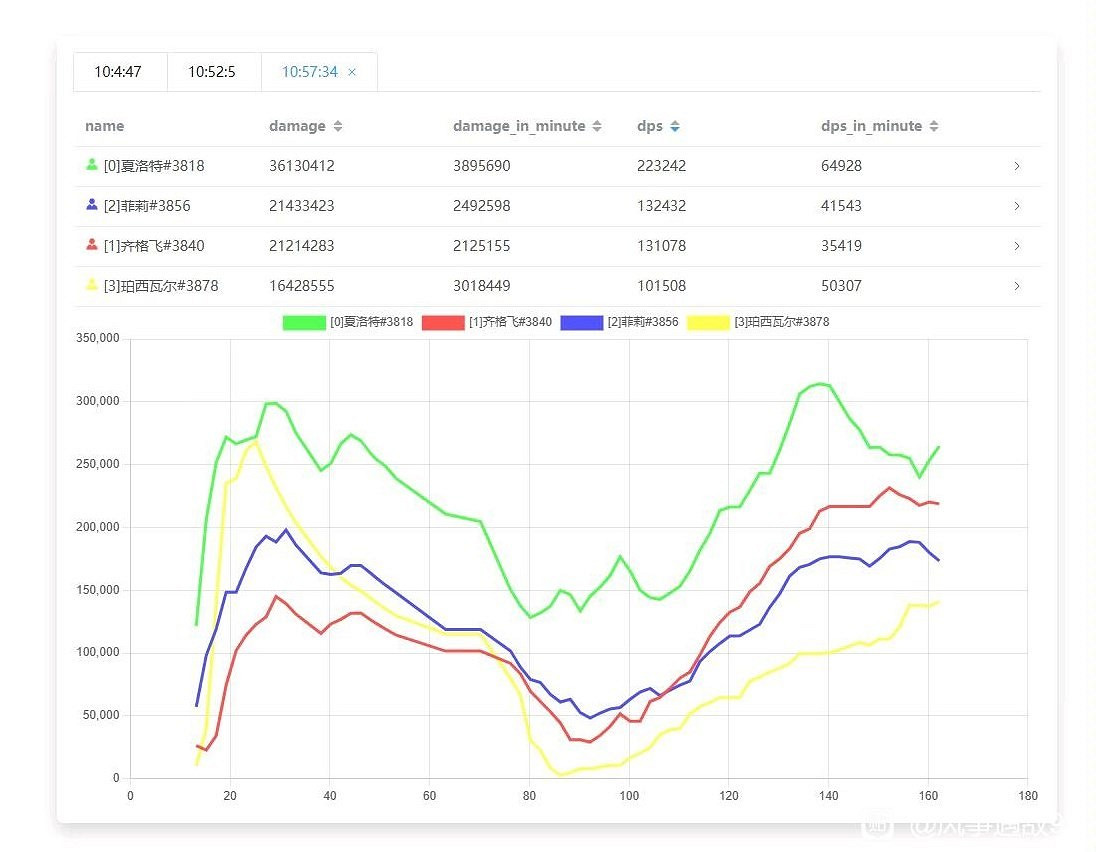Toggle 夏洛特#3818 green legend series
Image resolution: width=1096 pixels, height=852 pixels.
[x=305, y=322]
